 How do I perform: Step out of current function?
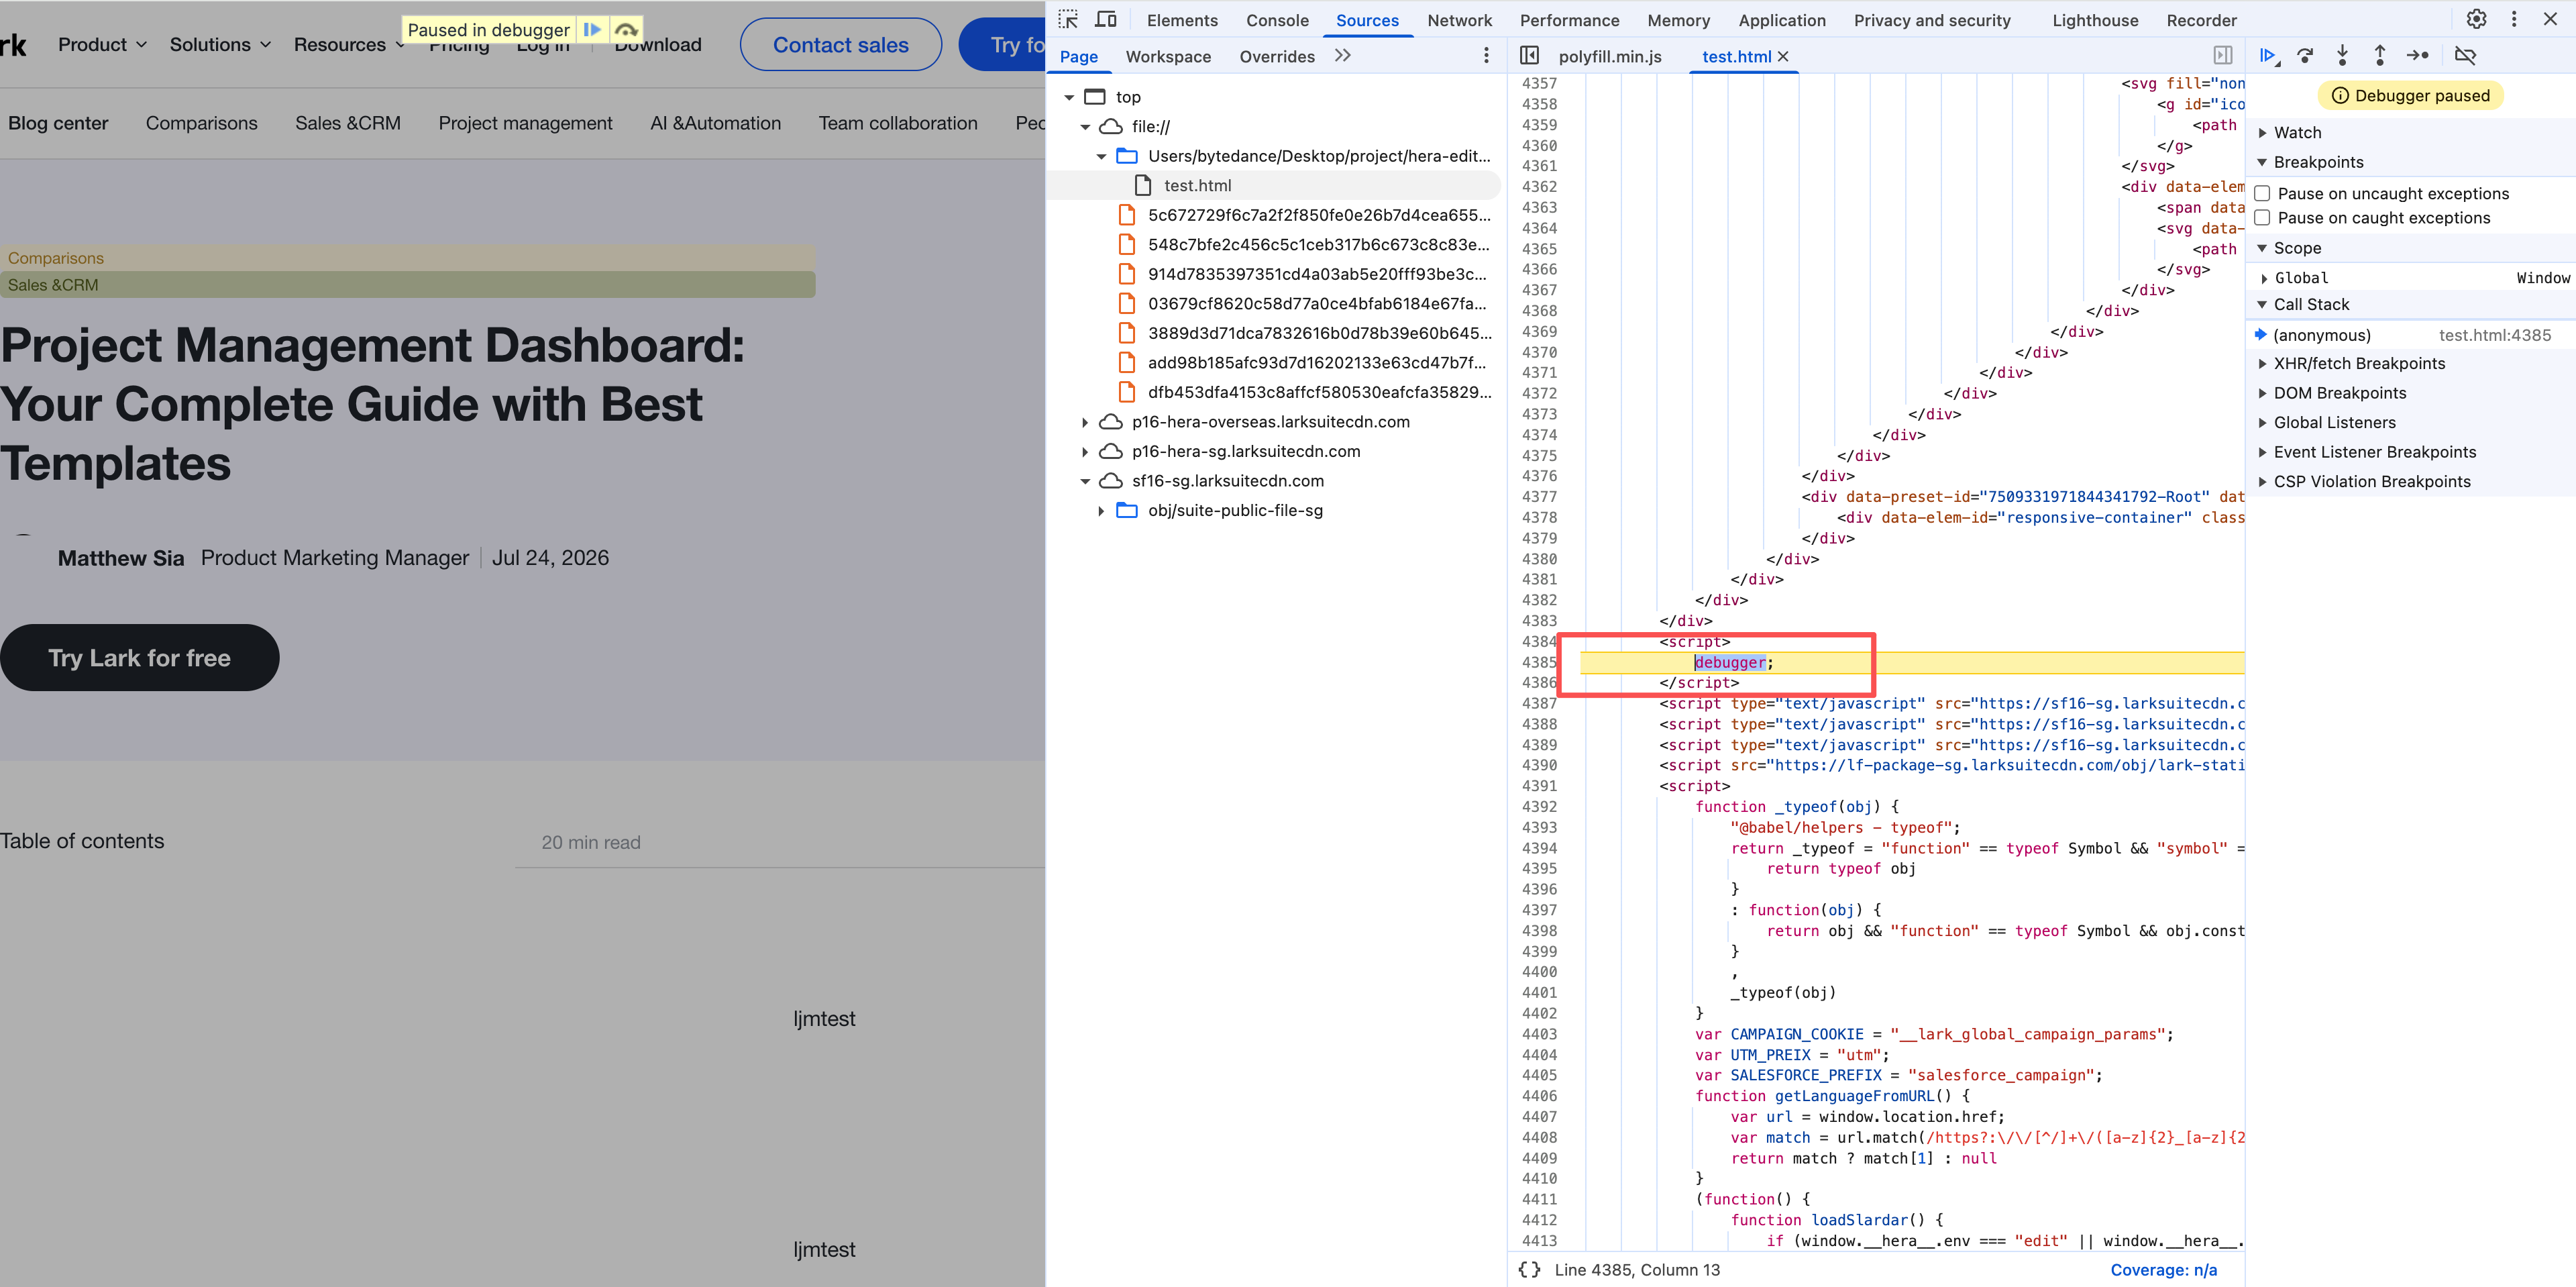tap(2380, 56)
